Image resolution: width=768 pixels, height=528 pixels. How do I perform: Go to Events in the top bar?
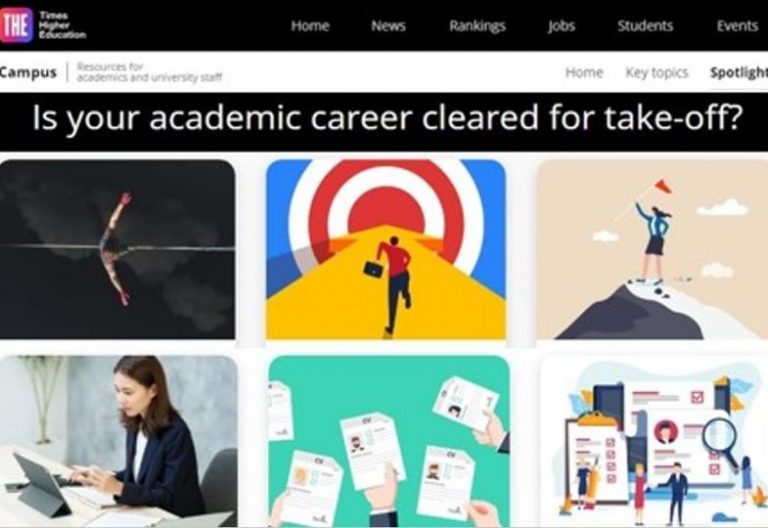coord(737,25)
